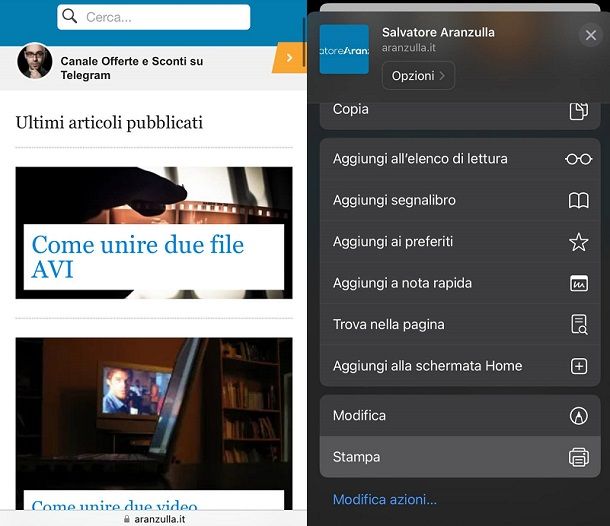Focus the Cerca search field

[154, 17]
